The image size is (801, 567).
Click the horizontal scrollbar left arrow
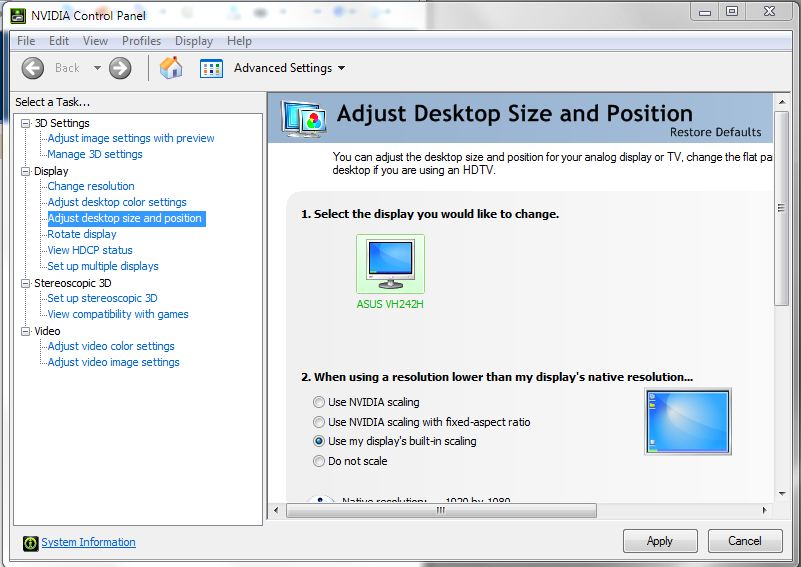click(276, 510)
